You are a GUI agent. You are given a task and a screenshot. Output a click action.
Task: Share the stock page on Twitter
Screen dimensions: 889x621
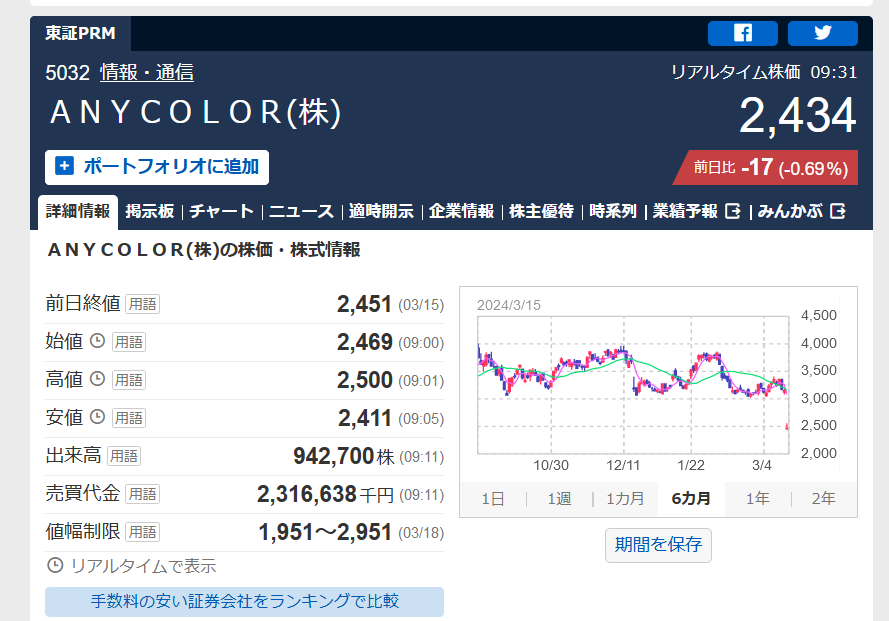pyautogui.click(x=822, y=33)
